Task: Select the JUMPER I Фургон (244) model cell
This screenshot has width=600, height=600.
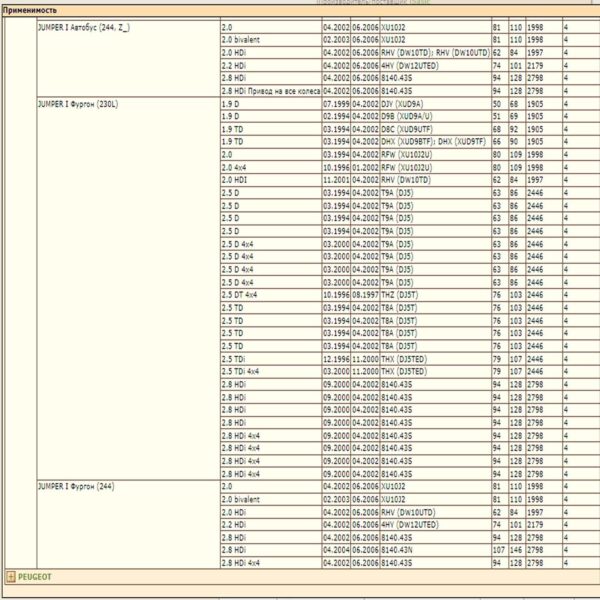Action: (128, 525)
